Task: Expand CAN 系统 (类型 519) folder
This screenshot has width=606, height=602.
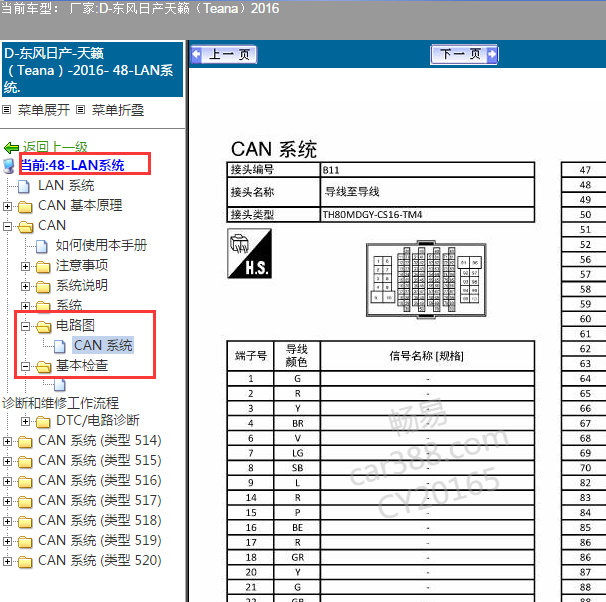Action: [7, 542]
